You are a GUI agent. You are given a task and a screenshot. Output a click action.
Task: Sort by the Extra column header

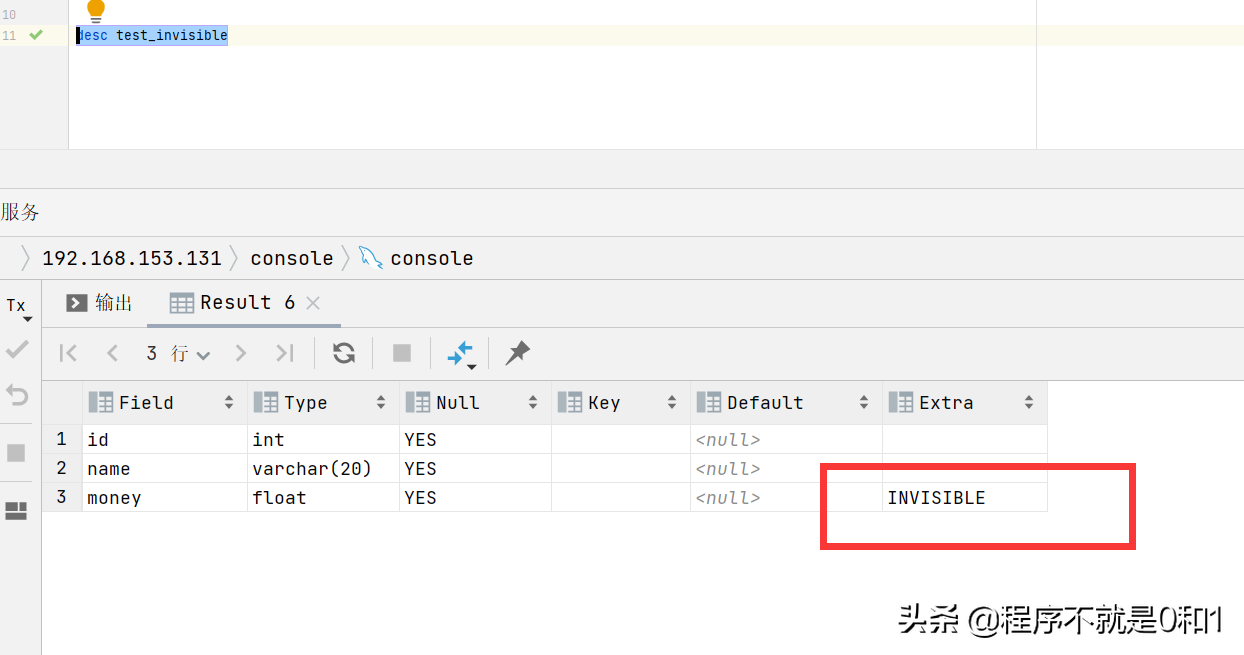click(x=945, y=403)
